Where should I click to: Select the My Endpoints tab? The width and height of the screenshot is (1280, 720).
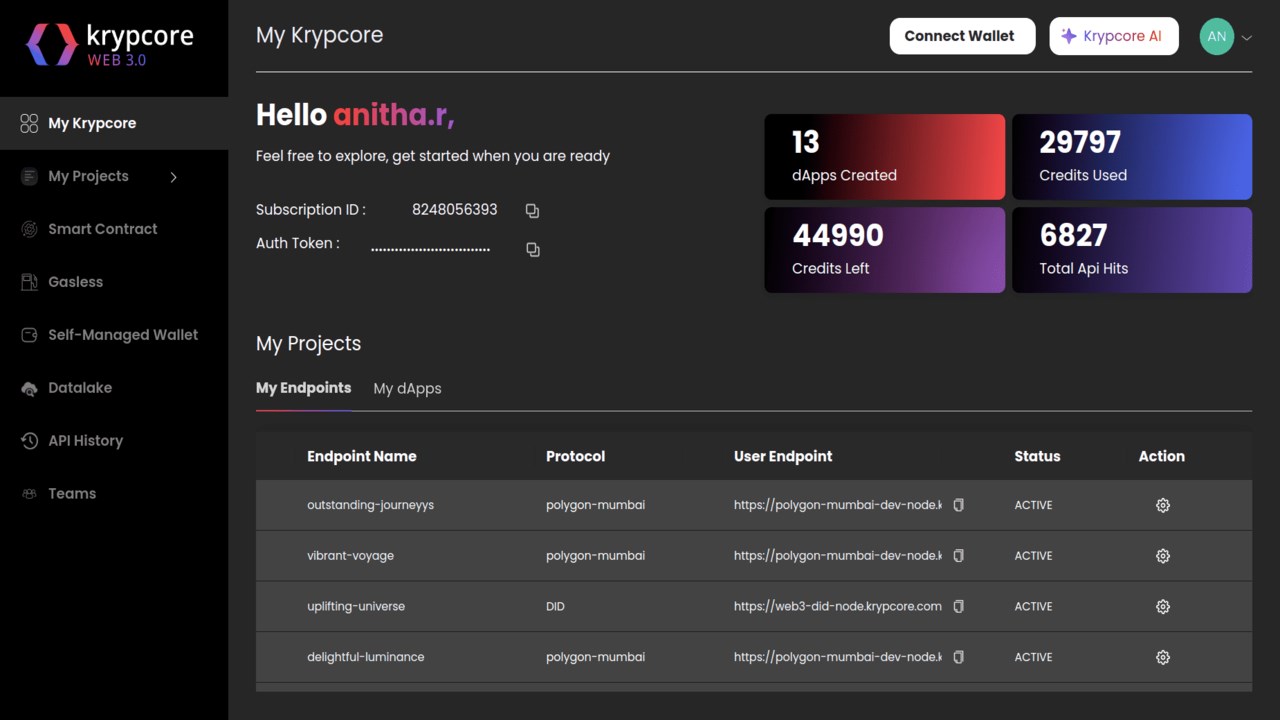[303, 388]
